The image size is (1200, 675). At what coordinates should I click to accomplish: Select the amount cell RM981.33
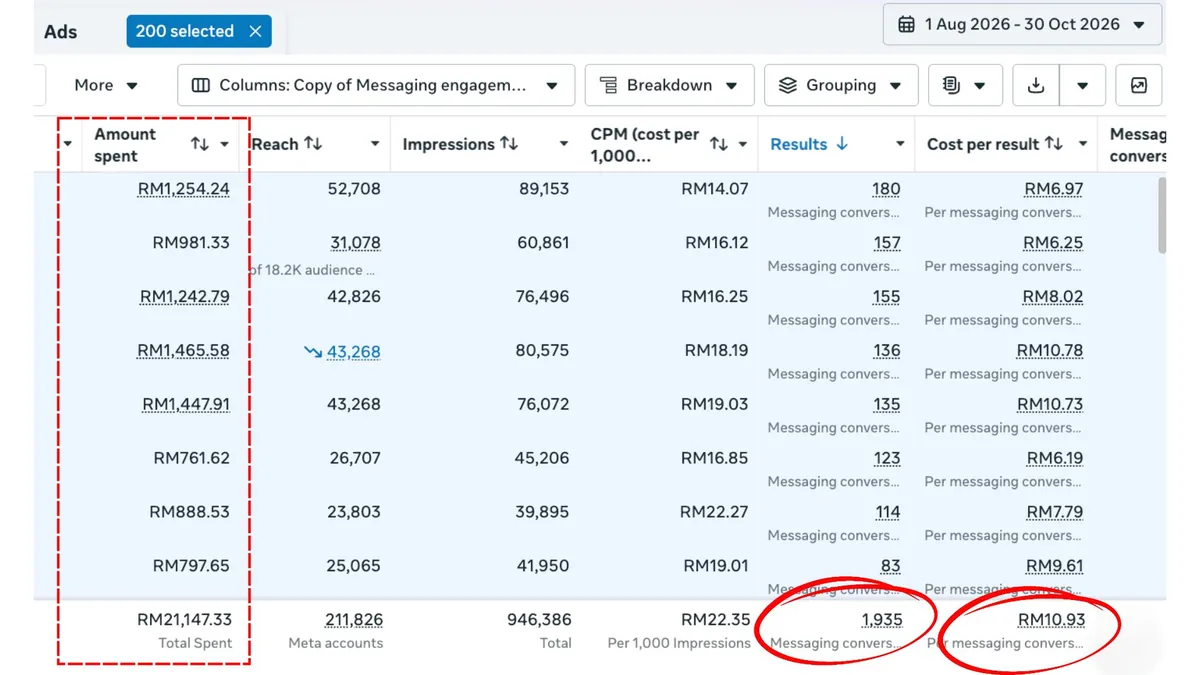190,243
